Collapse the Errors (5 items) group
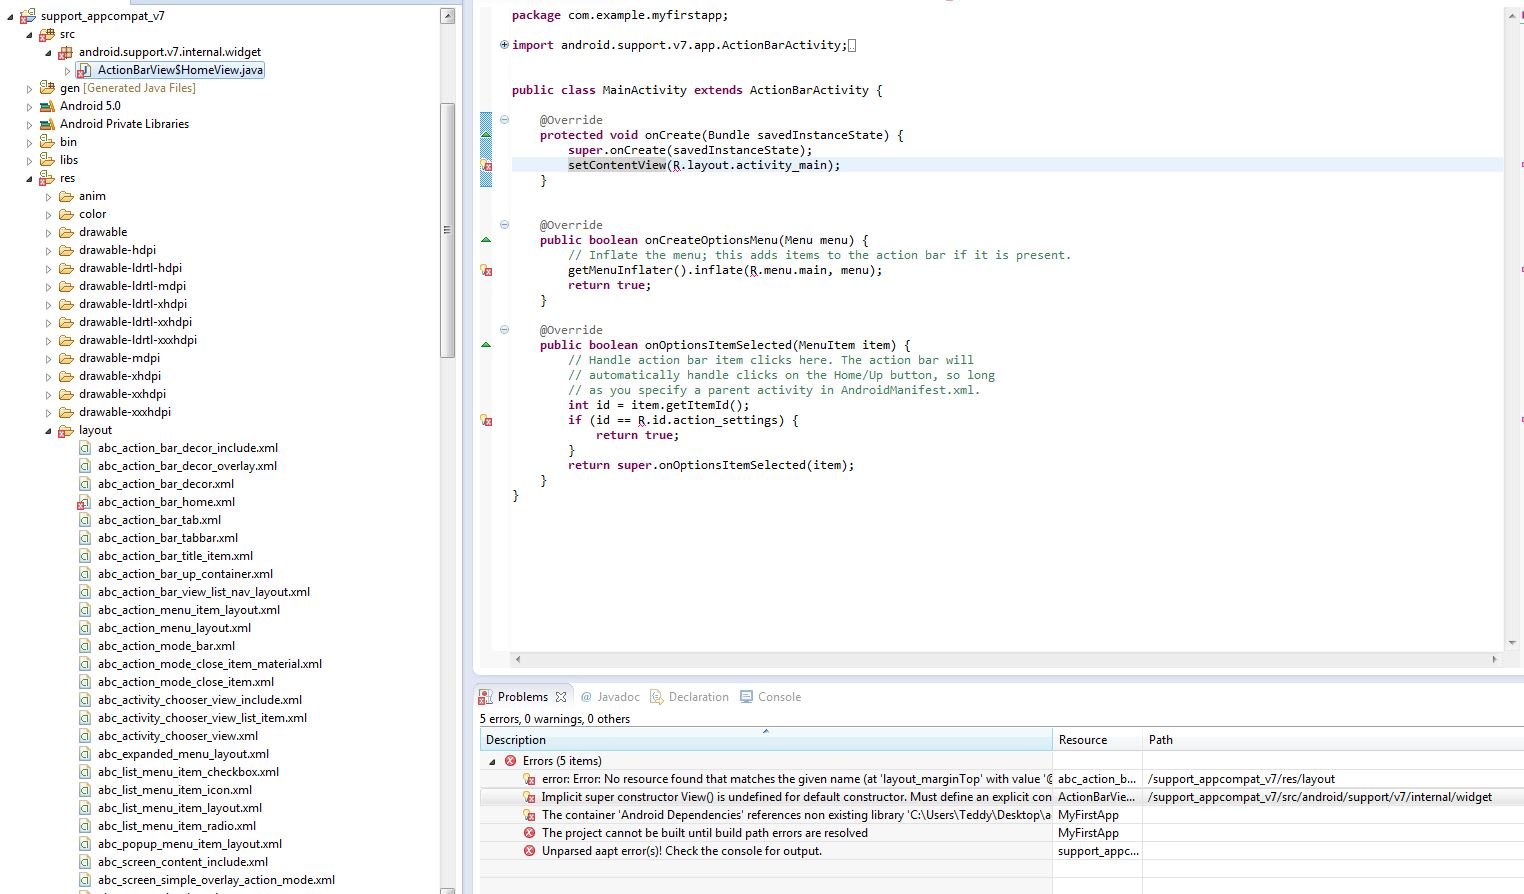 [492, 761]
